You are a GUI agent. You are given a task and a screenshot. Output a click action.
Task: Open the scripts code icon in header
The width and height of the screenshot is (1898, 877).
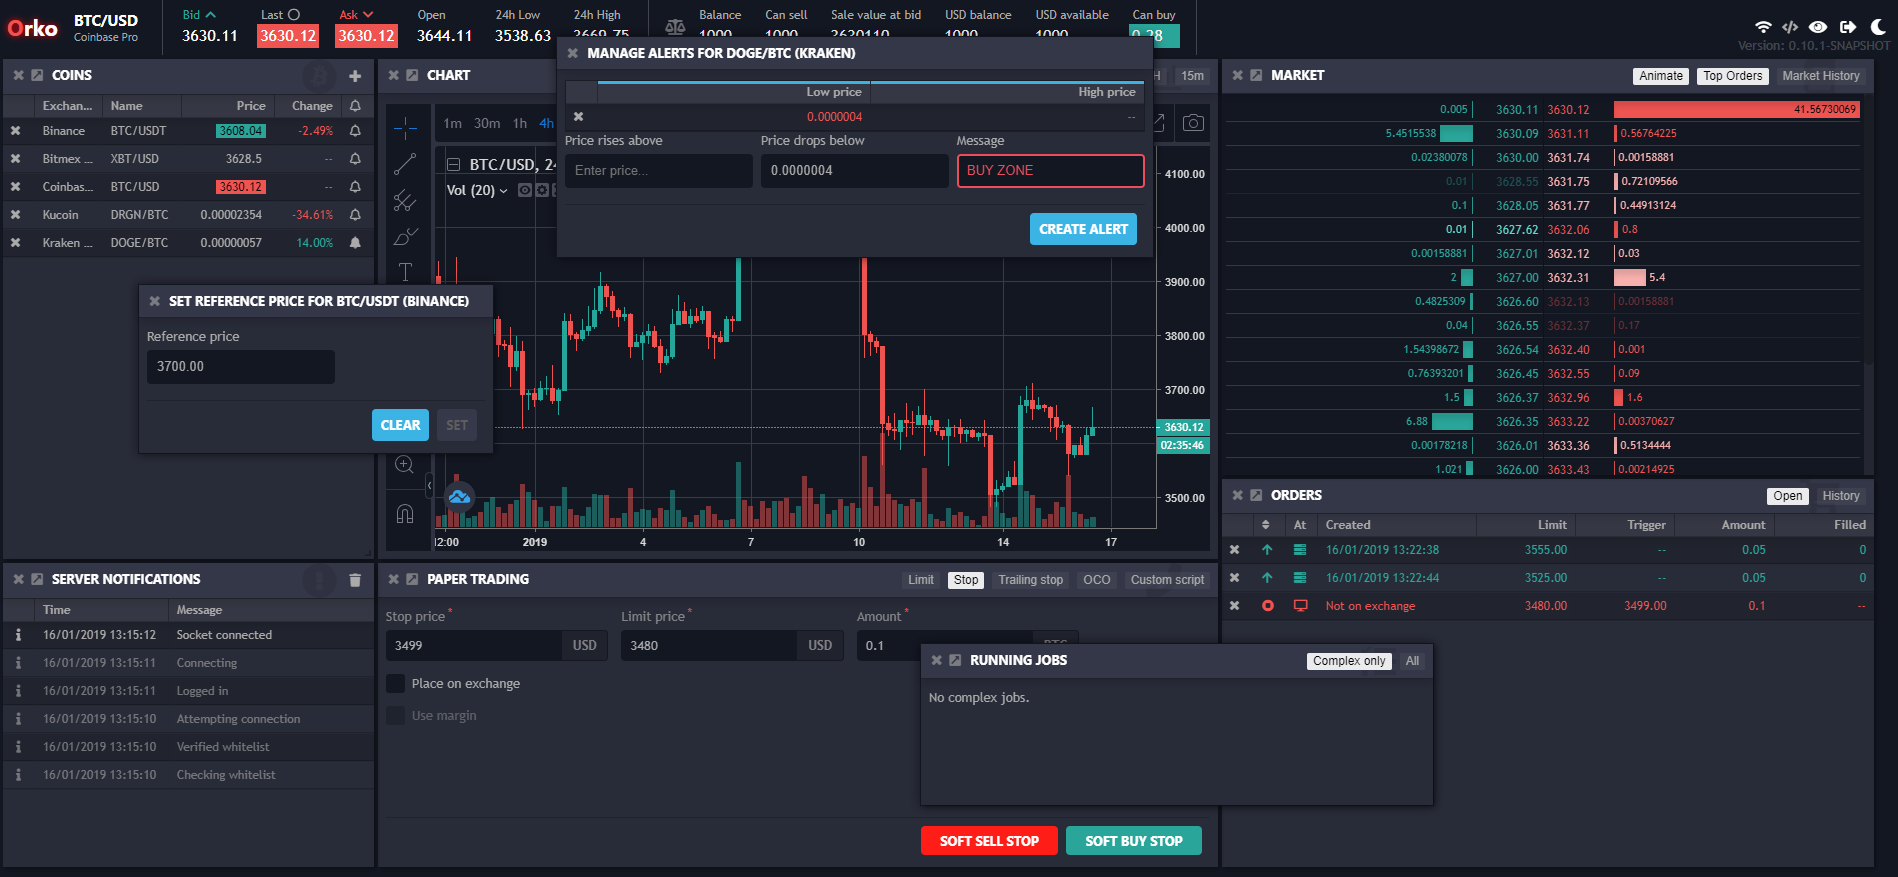tap(1790, 27)
